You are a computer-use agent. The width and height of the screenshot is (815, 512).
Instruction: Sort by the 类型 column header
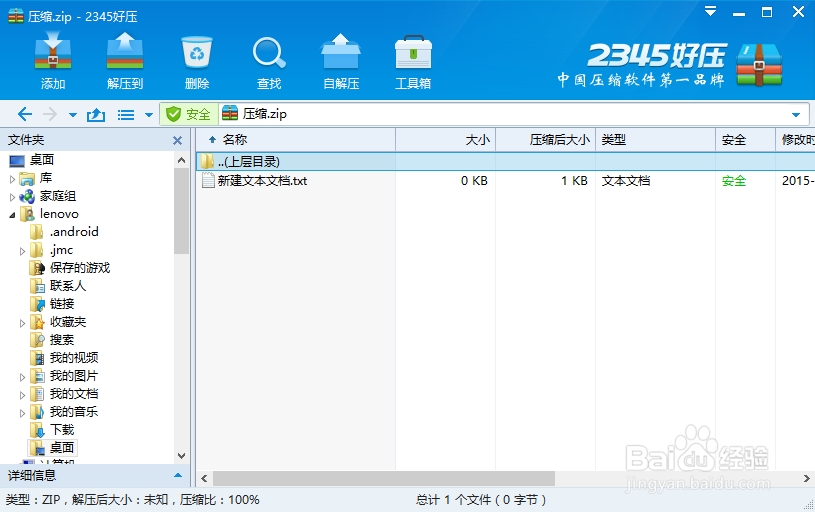[655, 140]
